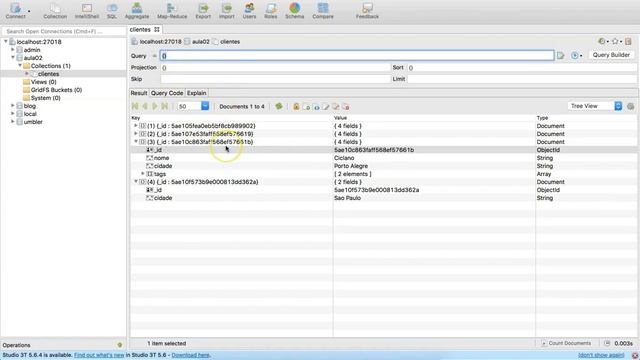The image size is (640, 360).
Task: Click the Skip input field
Action: [276, 79]
